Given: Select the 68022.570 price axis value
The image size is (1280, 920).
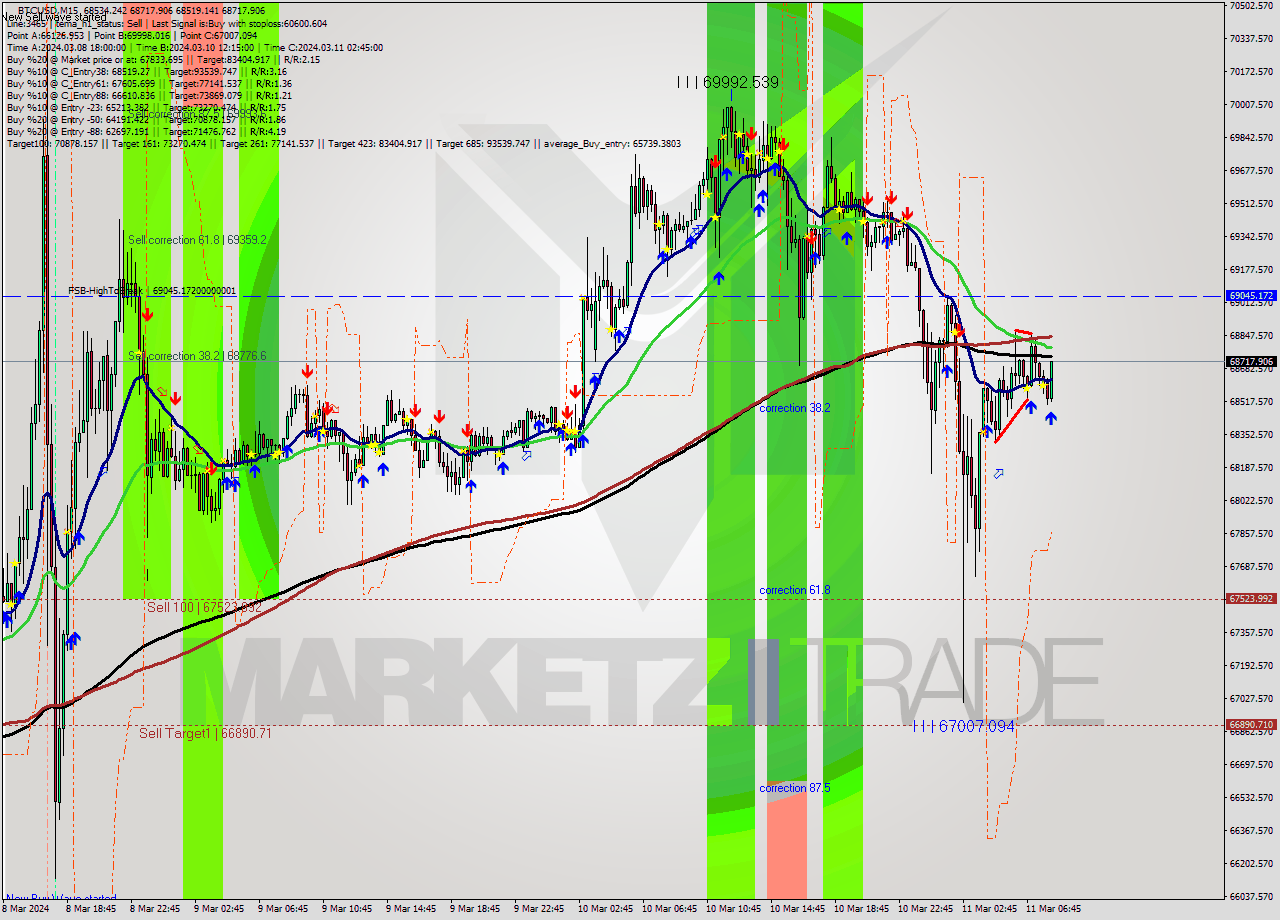Looking at the screenshot, I should tap(1251, 500).
